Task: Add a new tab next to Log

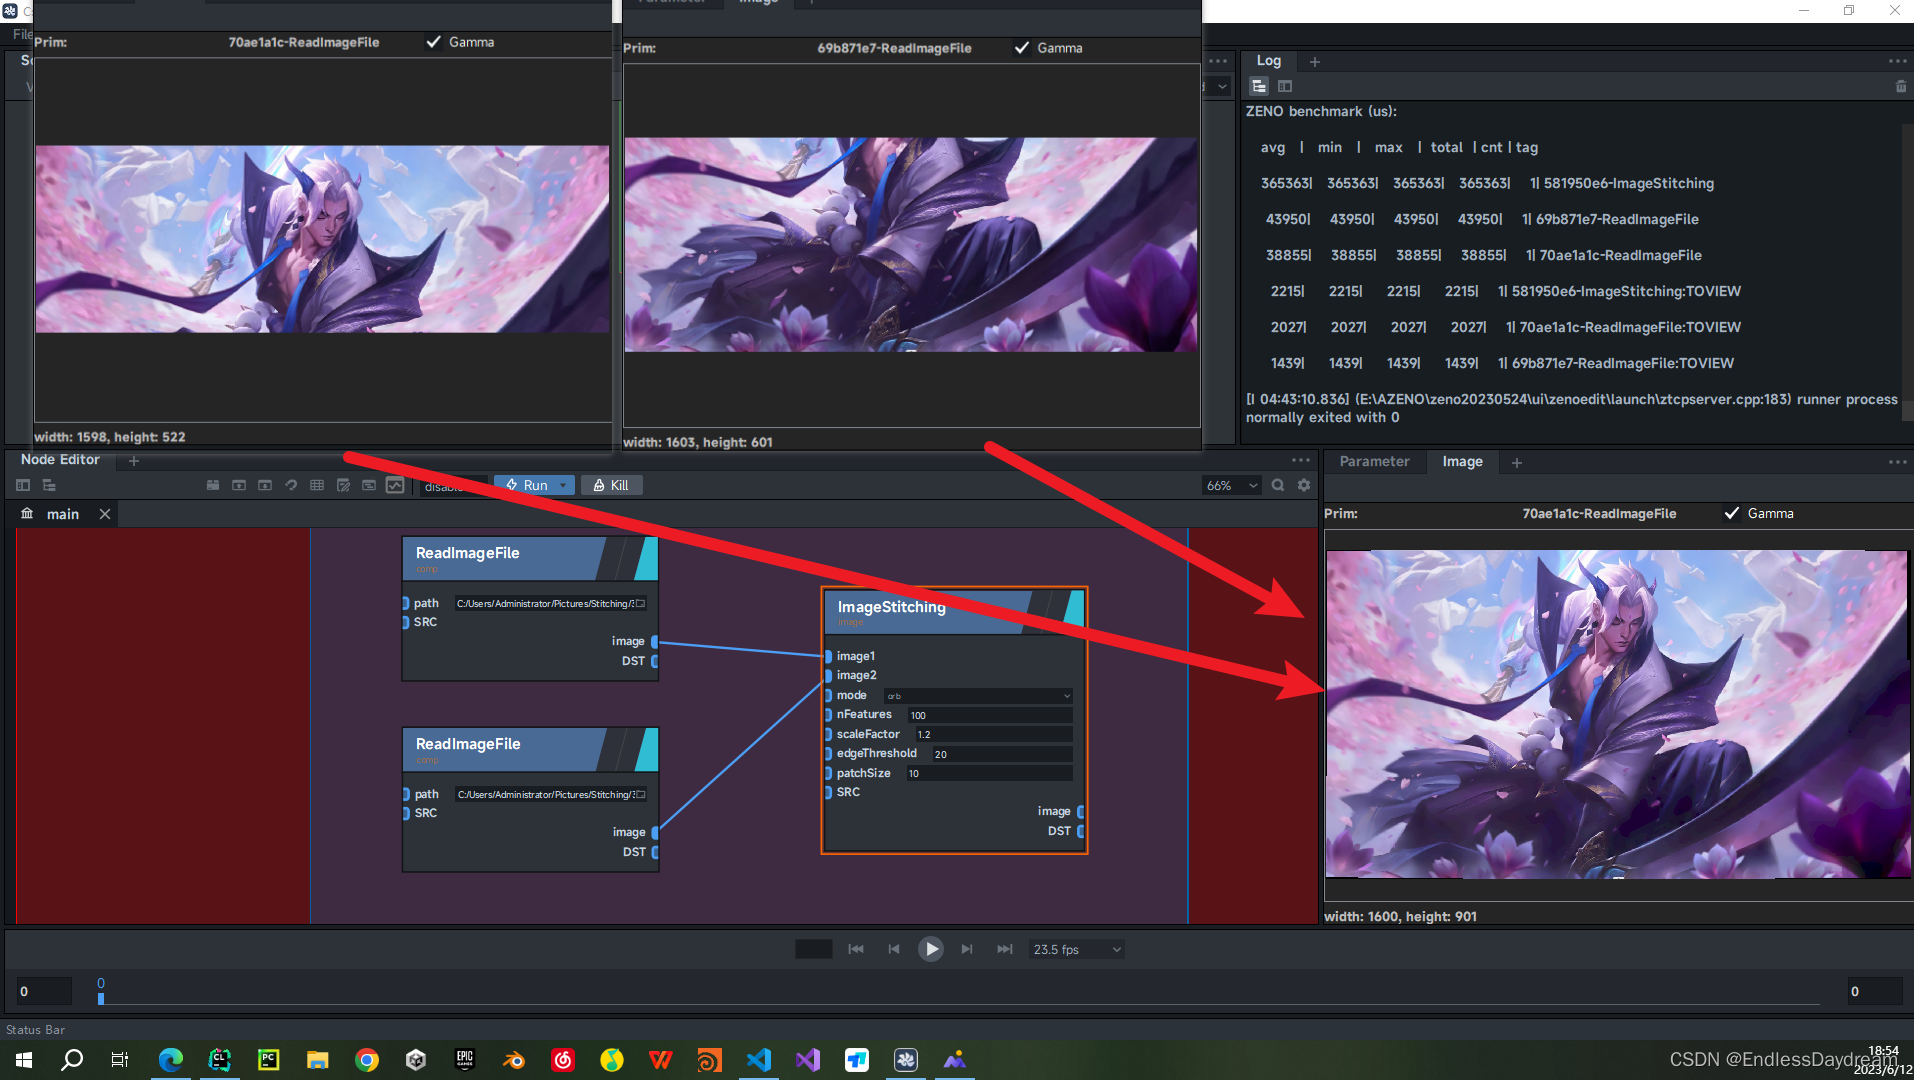Action: click(1315, 61)
